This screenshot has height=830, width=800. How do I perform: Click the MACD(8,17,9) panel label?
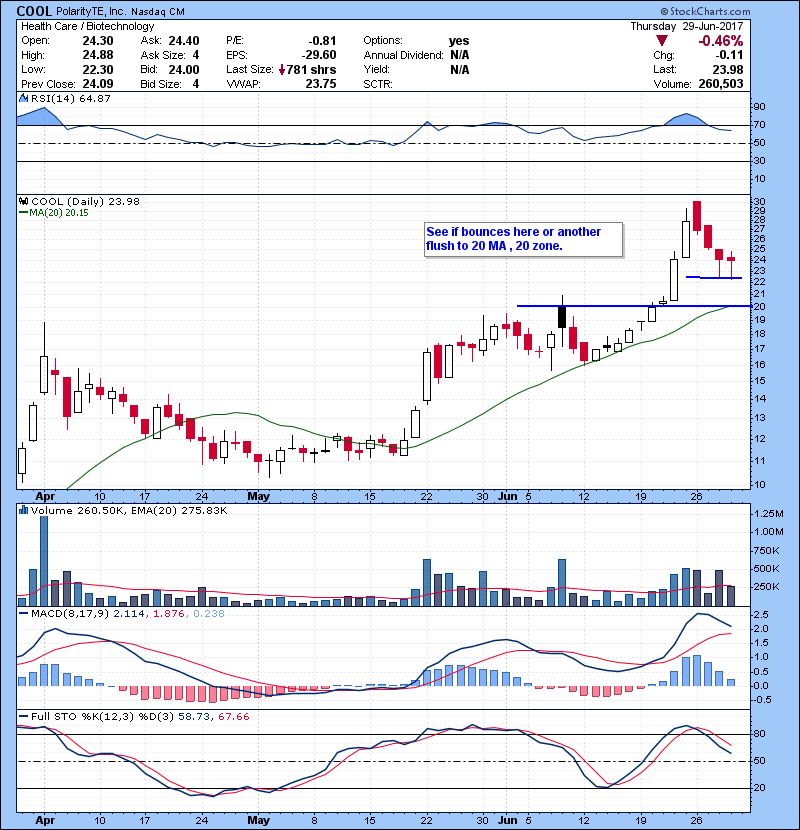(x=70, y=614)
